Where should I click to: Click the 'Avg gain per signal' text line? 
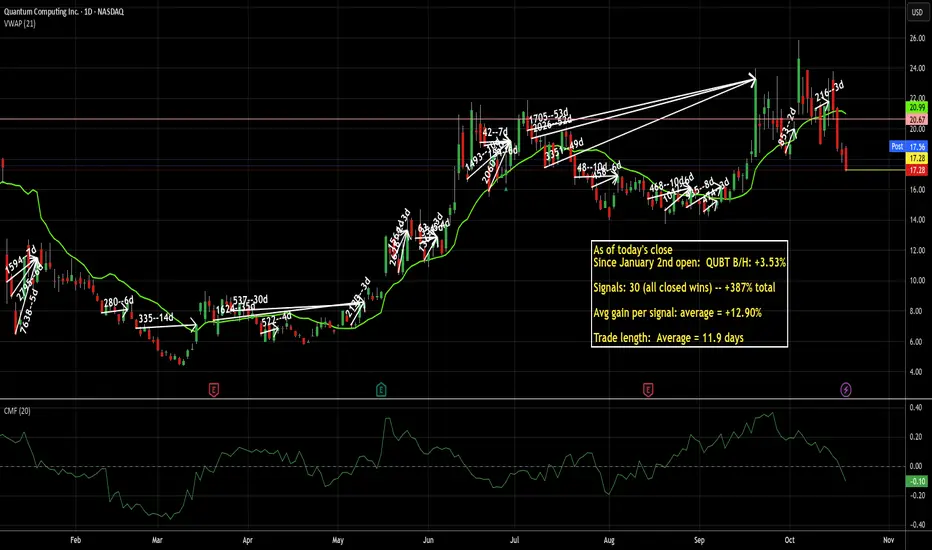(678, 313)
